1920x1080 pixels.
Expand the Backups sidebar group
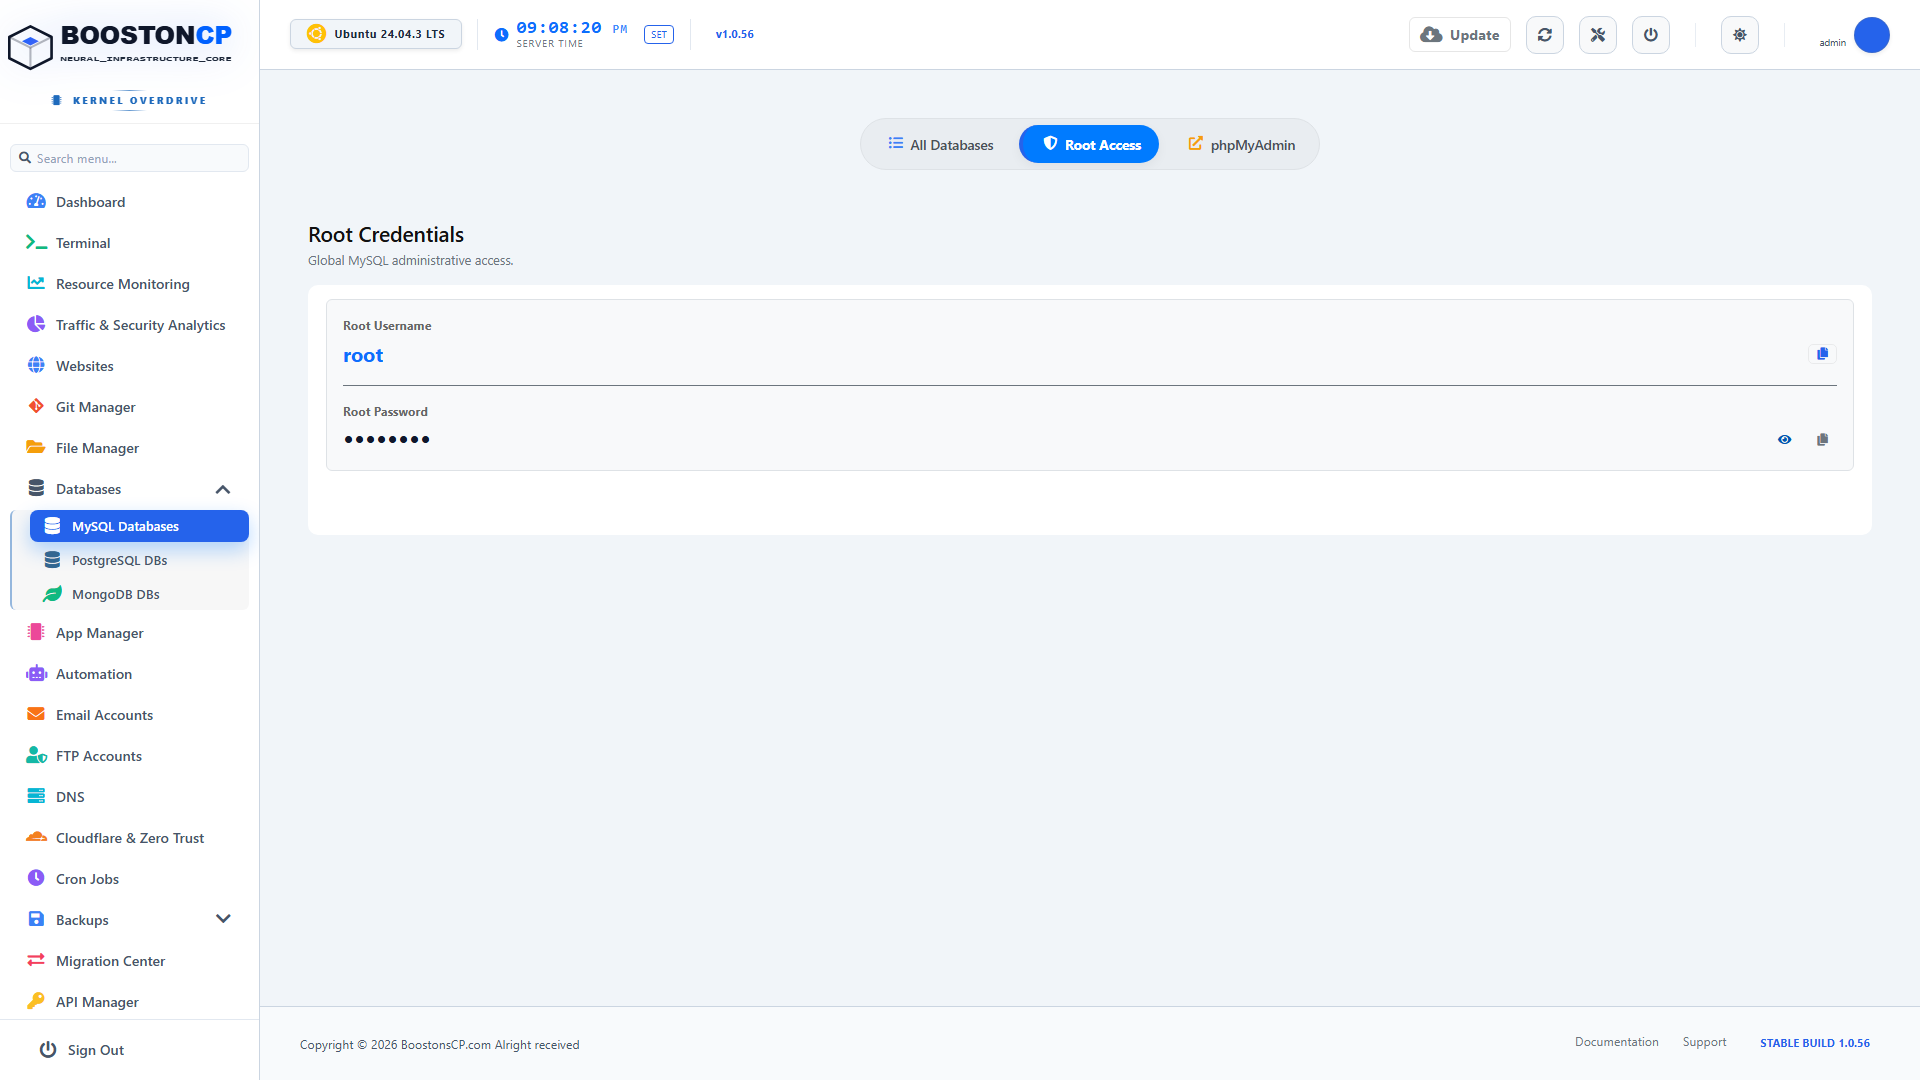130,920
